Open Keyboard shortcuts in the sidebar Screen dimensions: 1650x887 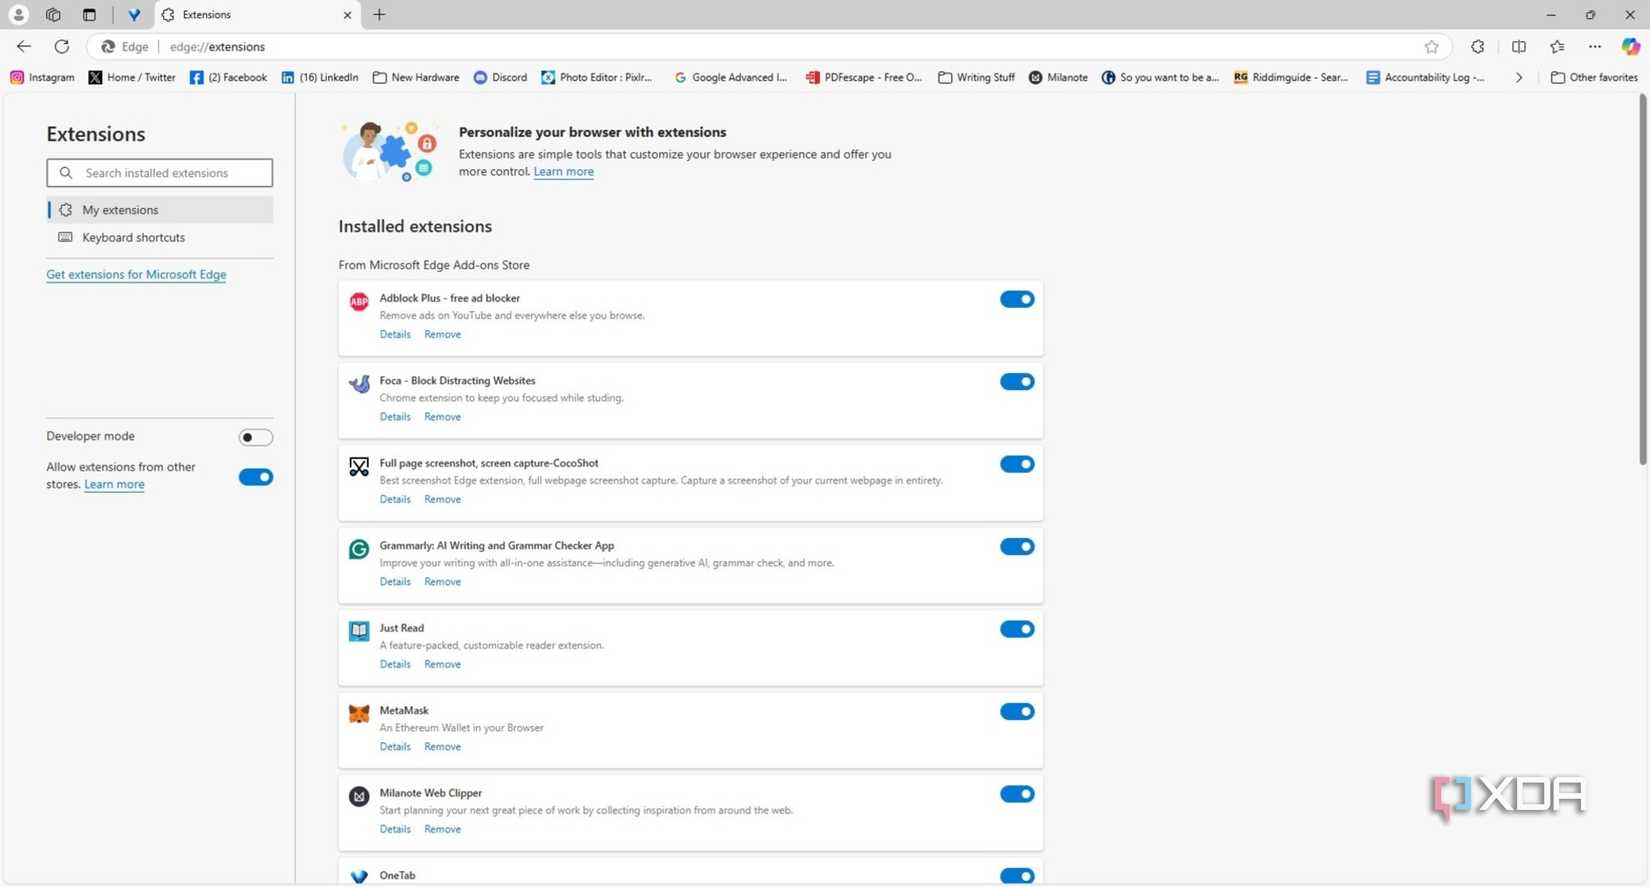160,237
